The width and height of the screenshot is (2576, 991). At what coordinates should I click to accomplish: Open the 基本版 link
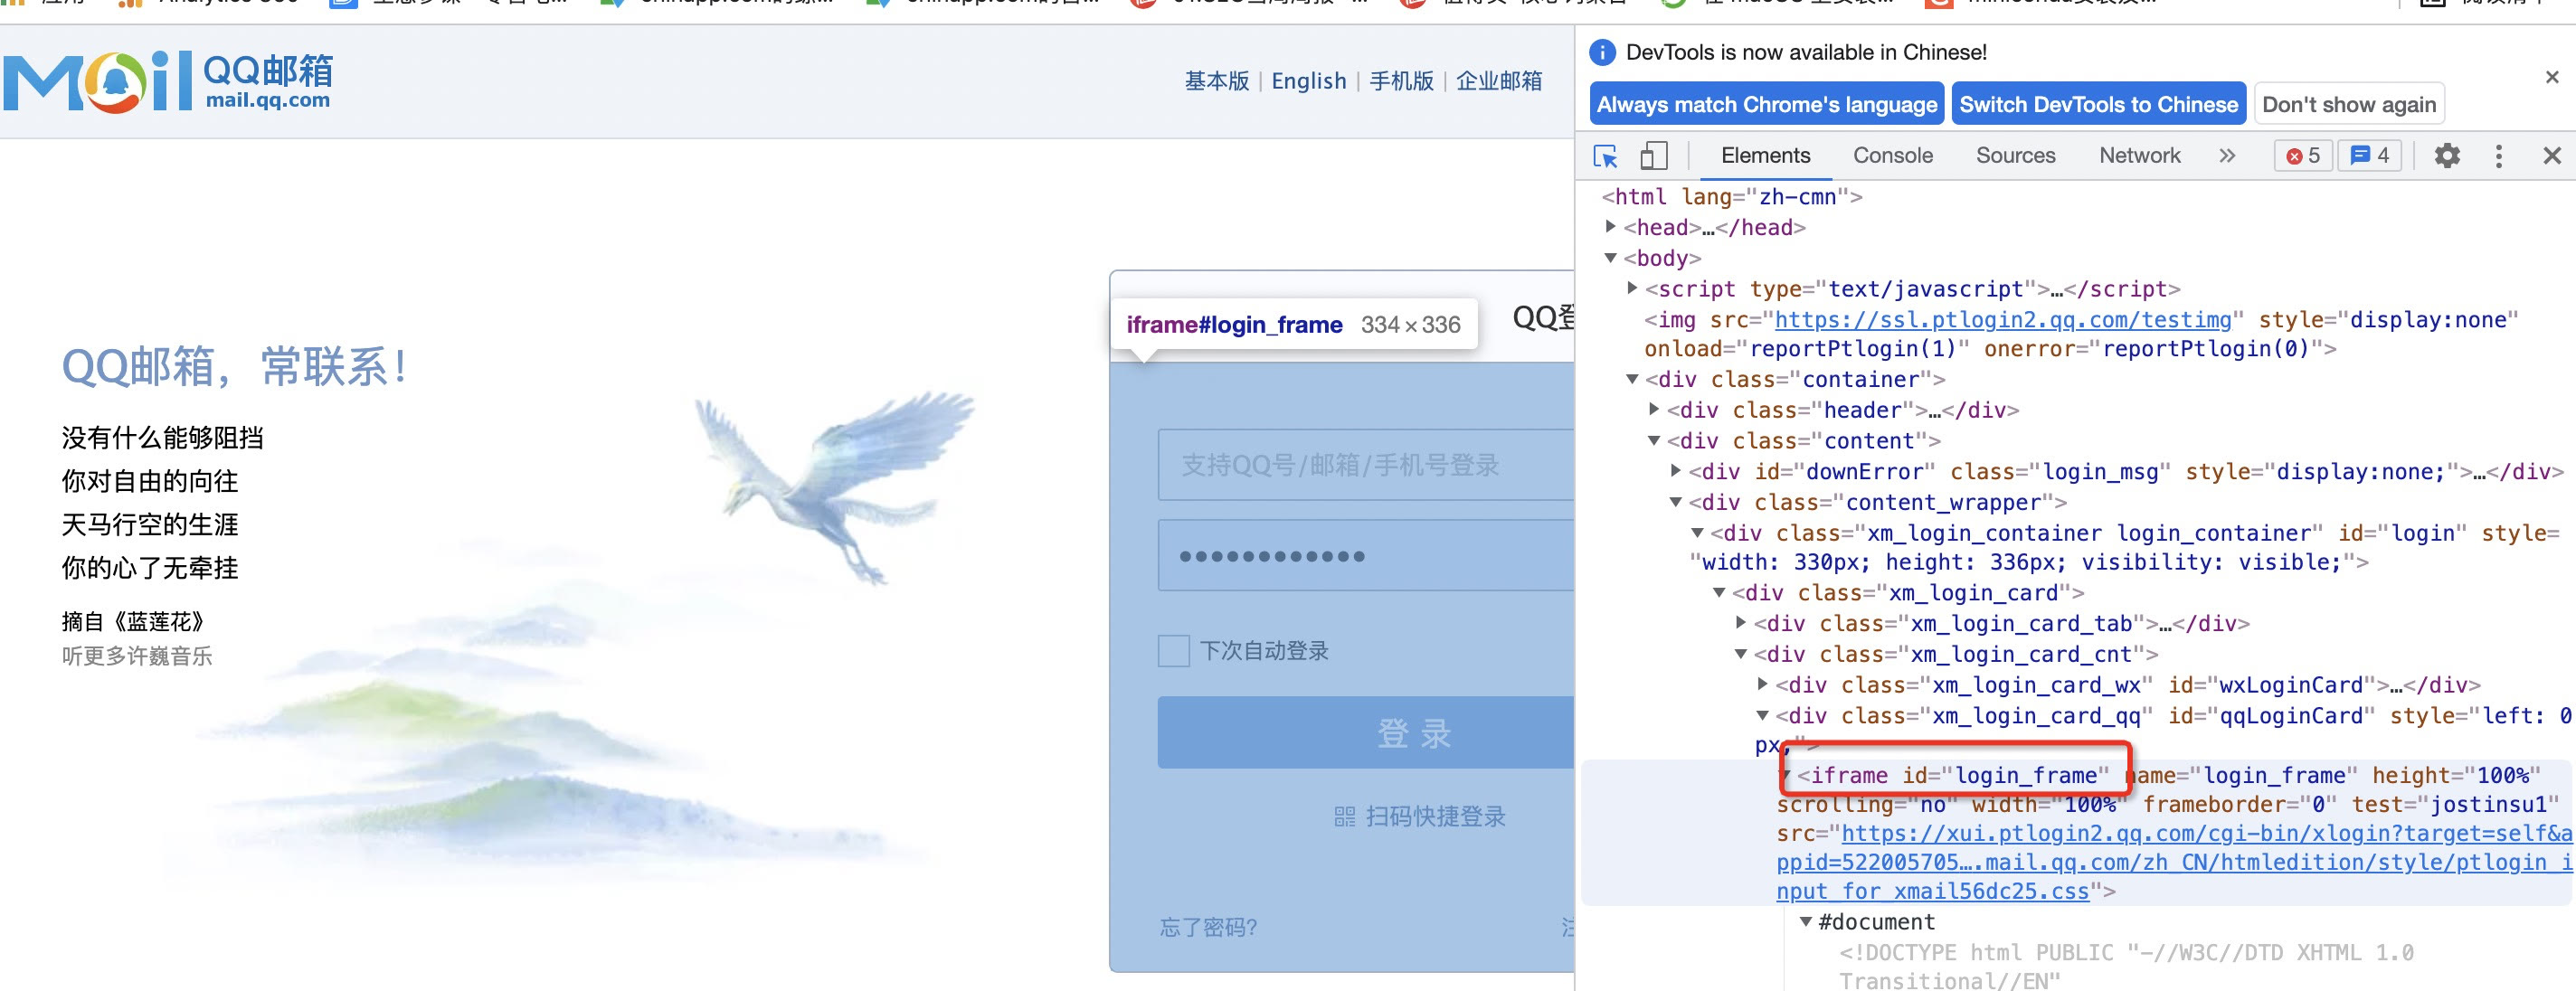pyautogui.click(x=1216, y=82)
